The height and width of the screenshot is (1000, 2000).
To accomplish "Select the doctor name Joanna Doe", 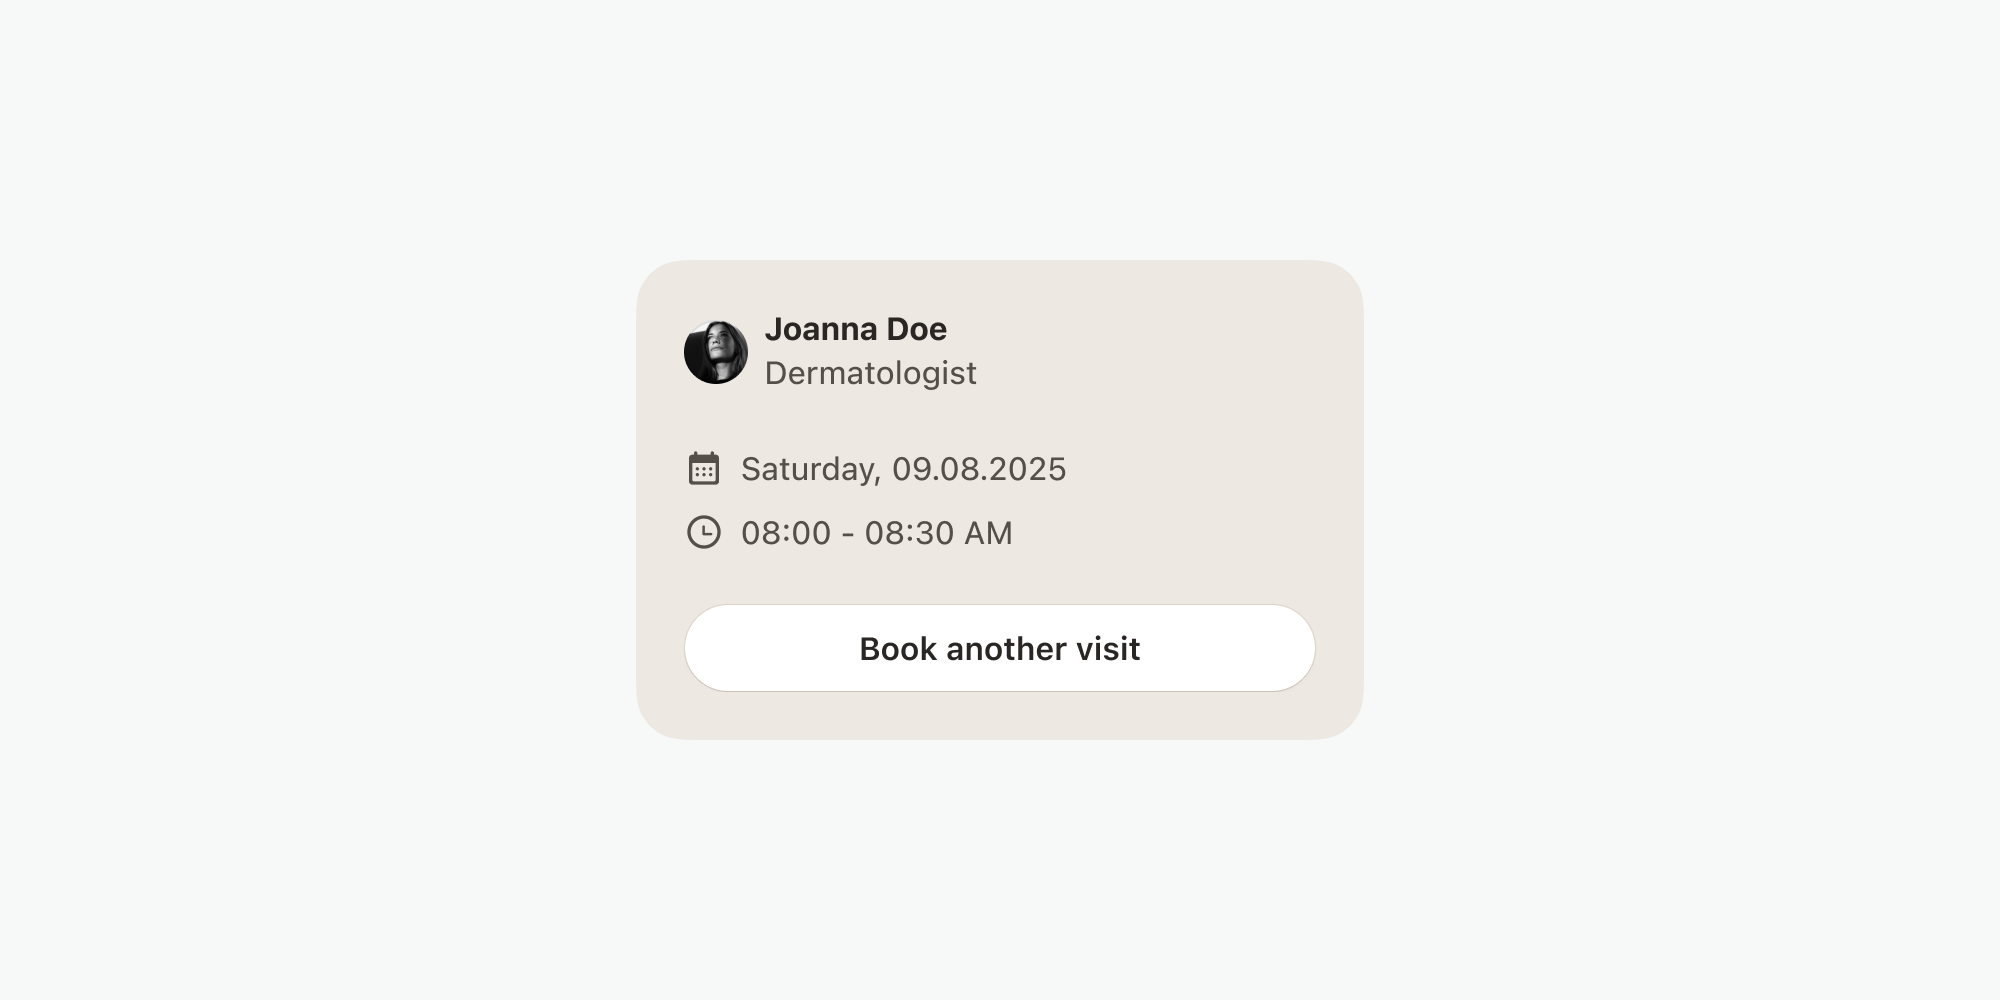I will 855,329.
